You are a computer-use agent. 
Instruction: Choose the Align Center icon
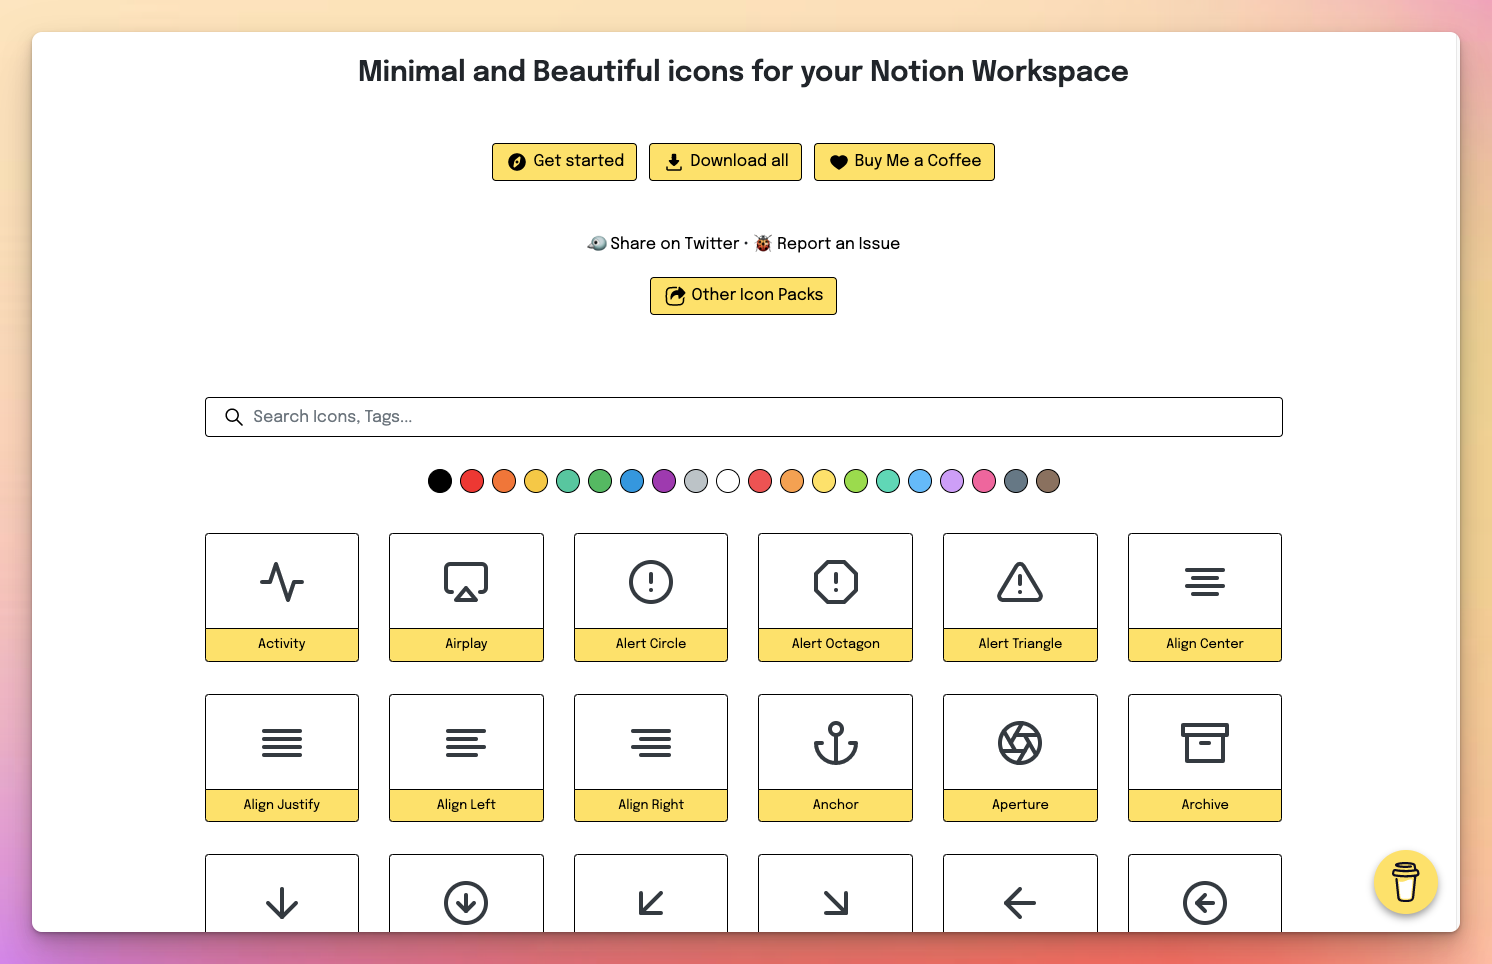click(1205, 597)
